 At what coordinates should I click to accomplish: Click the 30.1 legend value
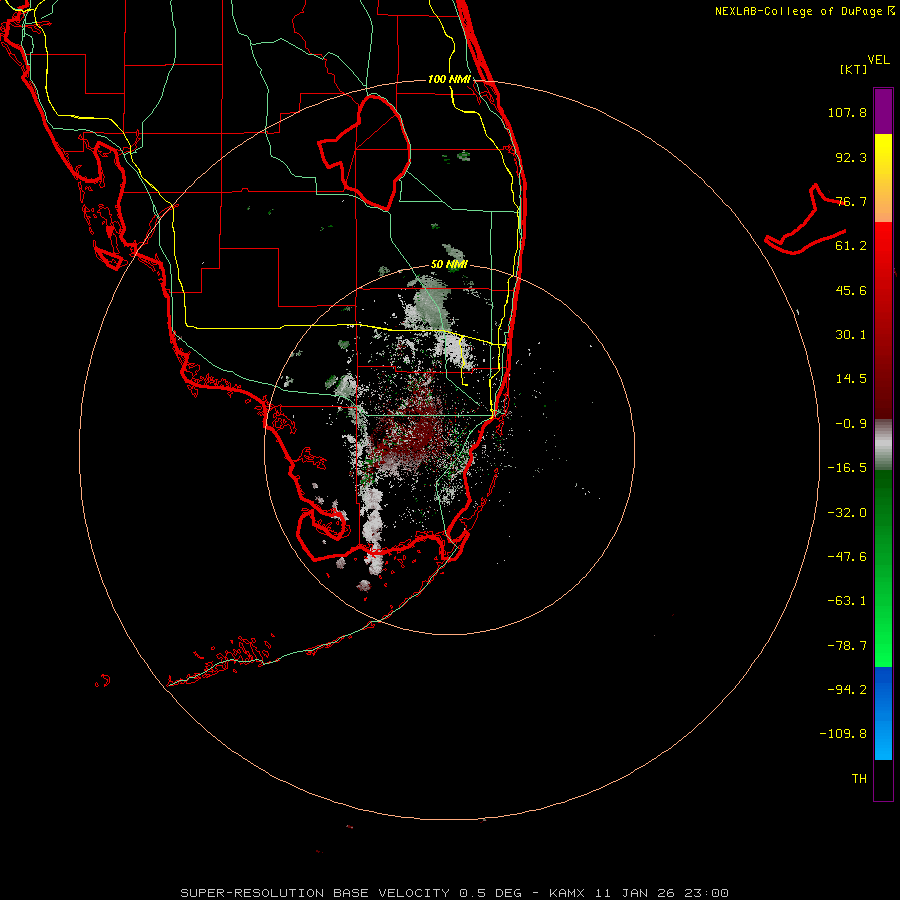pyautogui.click(x=851, y=335)
